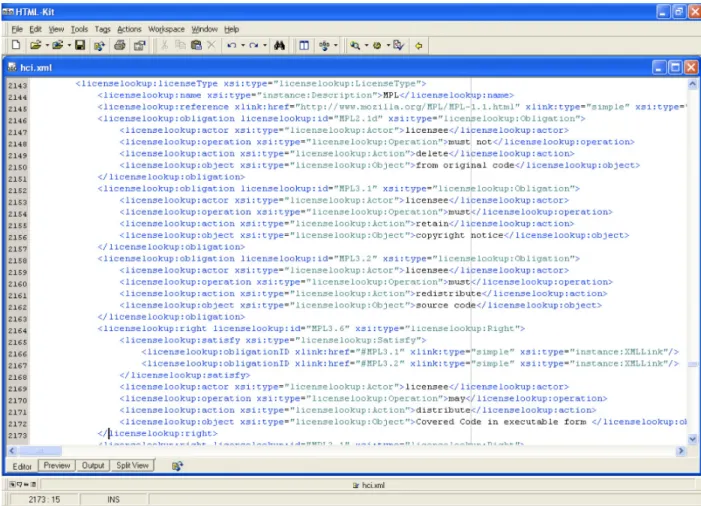Undo the last edit
Screen dimensions: 701x506
[x=232, y=46]
